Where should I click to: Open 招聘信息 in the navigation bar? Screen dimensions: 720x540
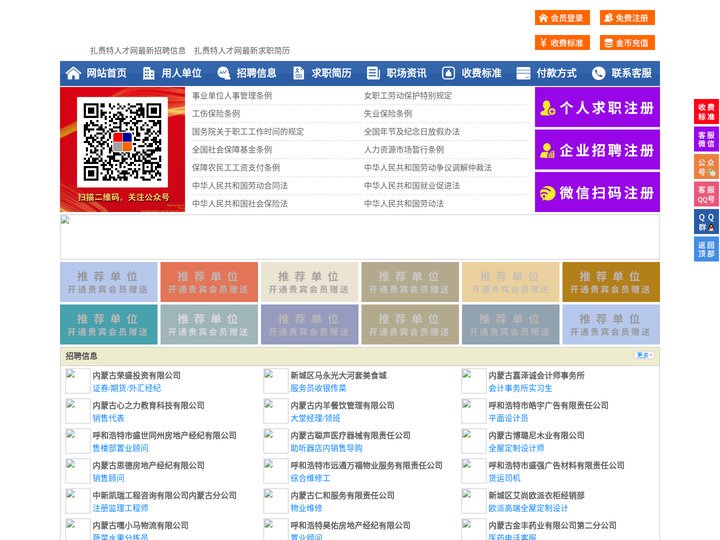[256, 73]
